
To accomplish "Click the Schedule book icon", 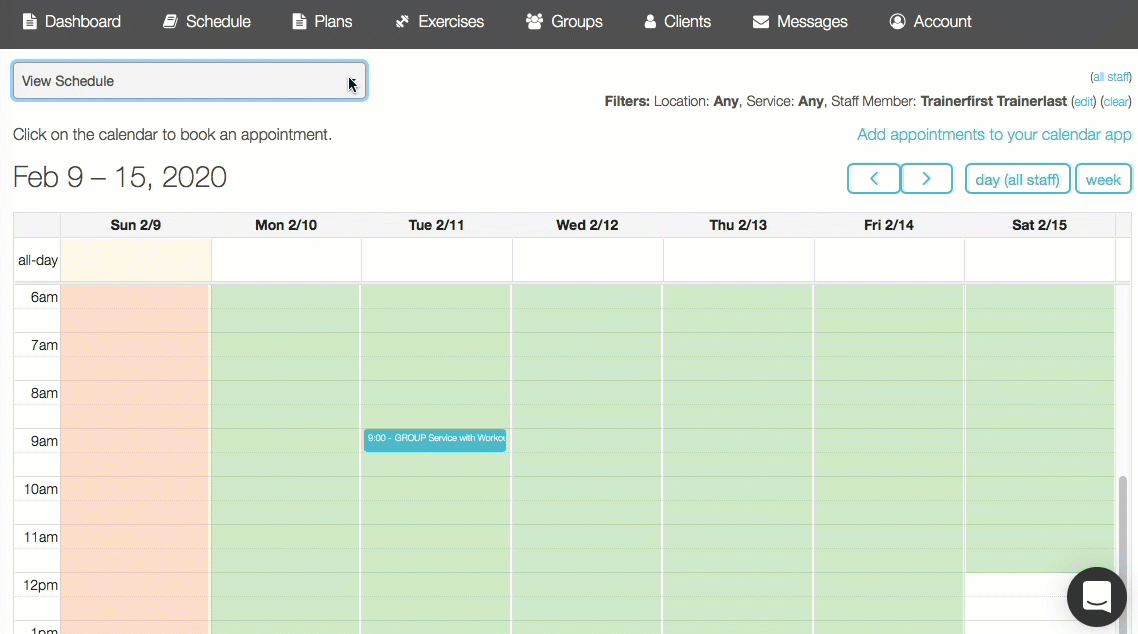I will 170,22.
